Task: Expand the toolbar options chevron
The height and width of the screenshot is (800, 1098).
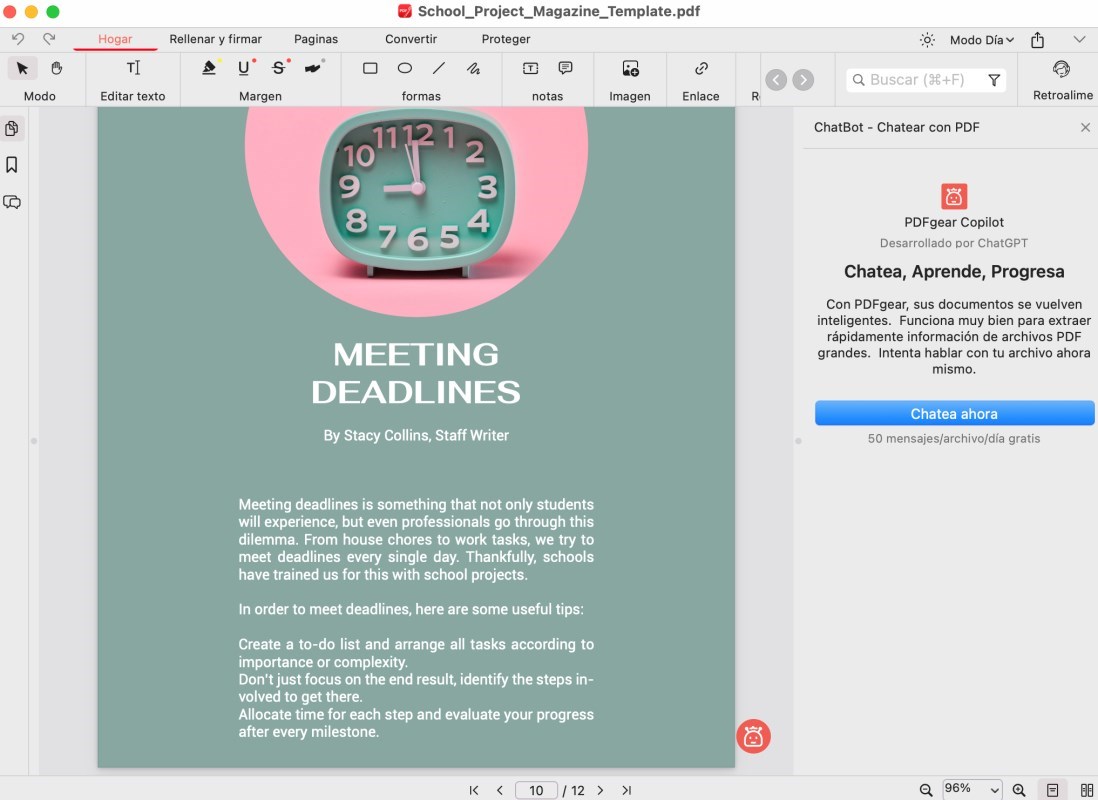Action: [x=1080, y=40]
